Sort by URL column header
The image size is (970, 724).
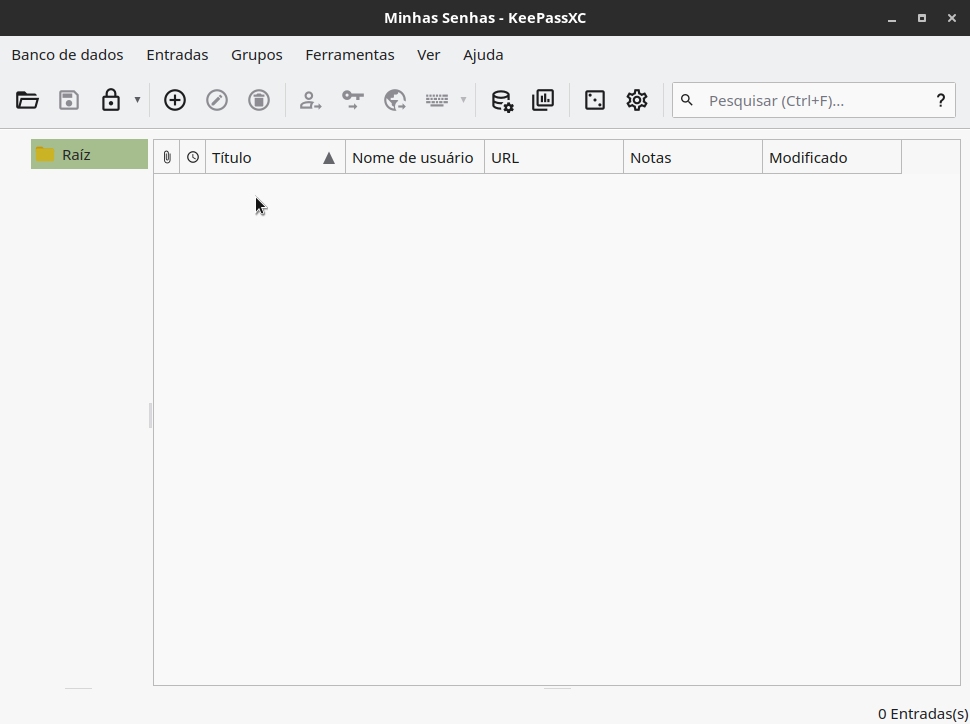pos(554,157)
